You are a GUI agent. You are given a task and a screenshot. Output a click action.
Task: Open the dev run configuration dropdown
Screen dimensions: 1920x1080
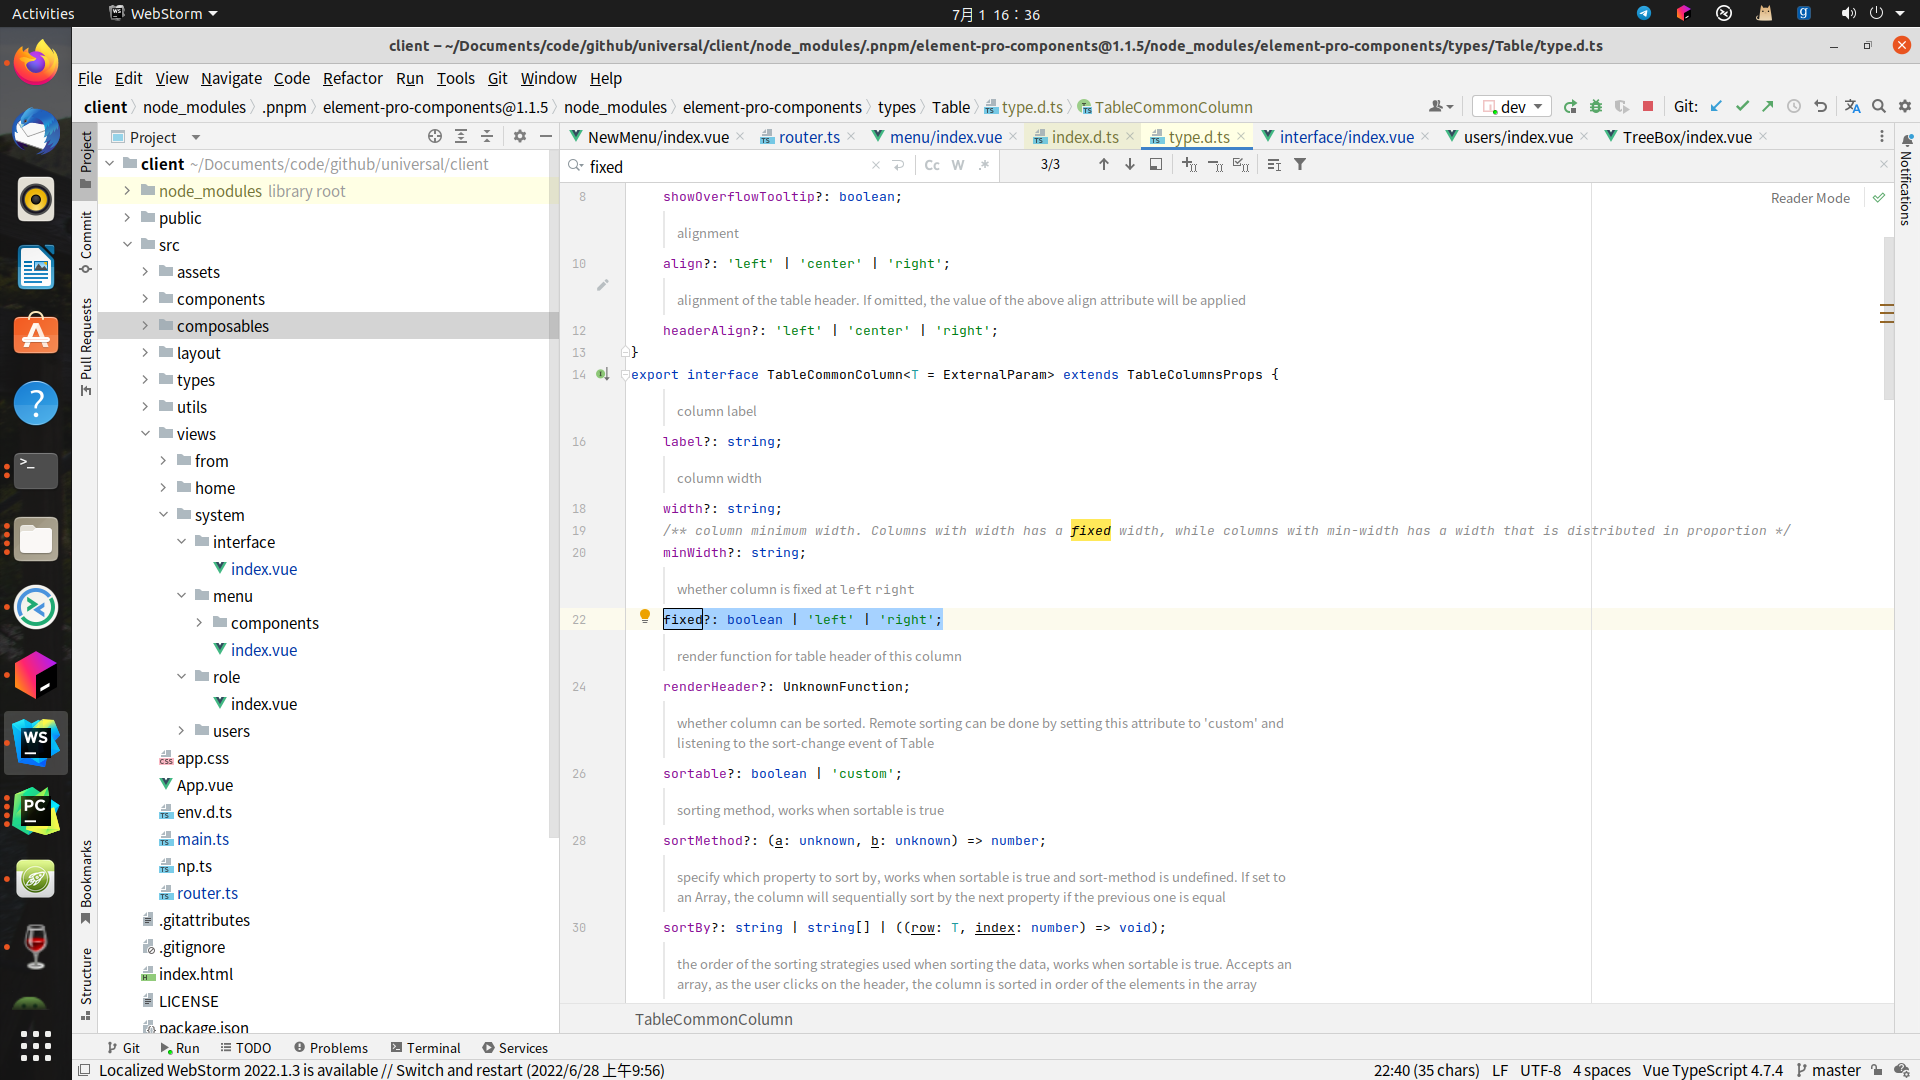pos(1511,106)
